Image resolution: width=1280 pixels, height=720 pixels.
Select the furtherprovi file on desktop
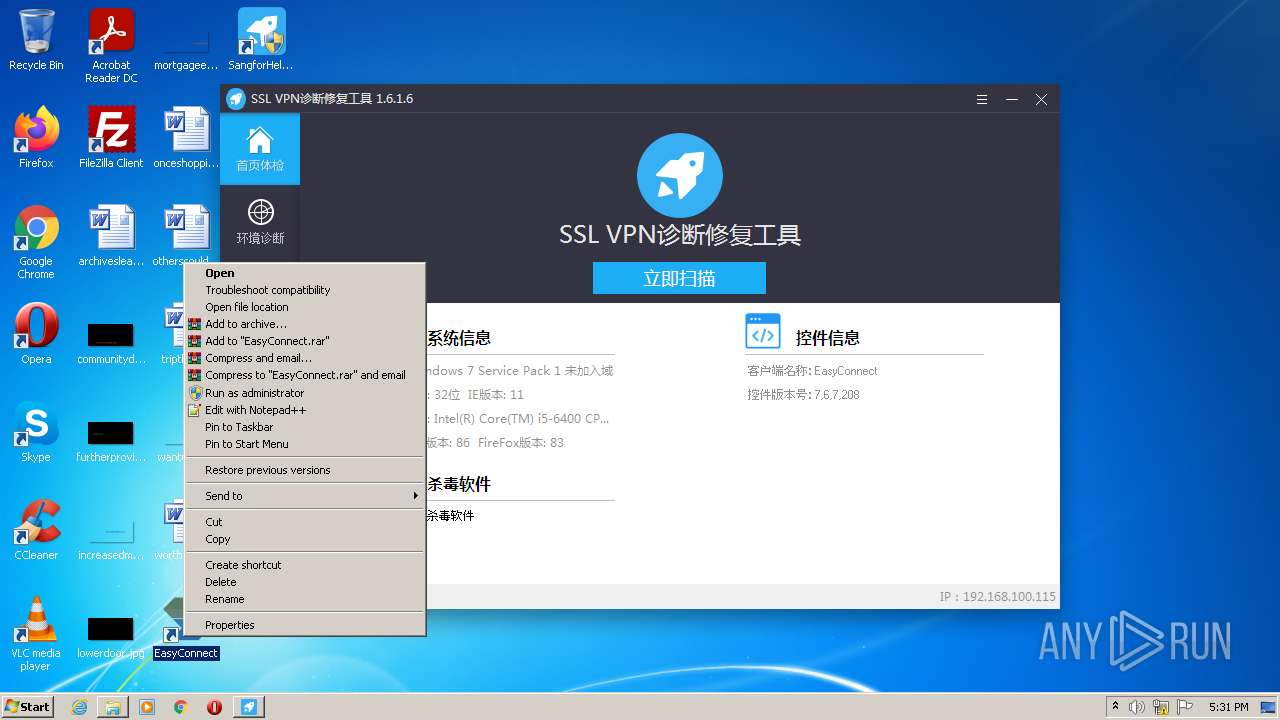click(111, 440)
